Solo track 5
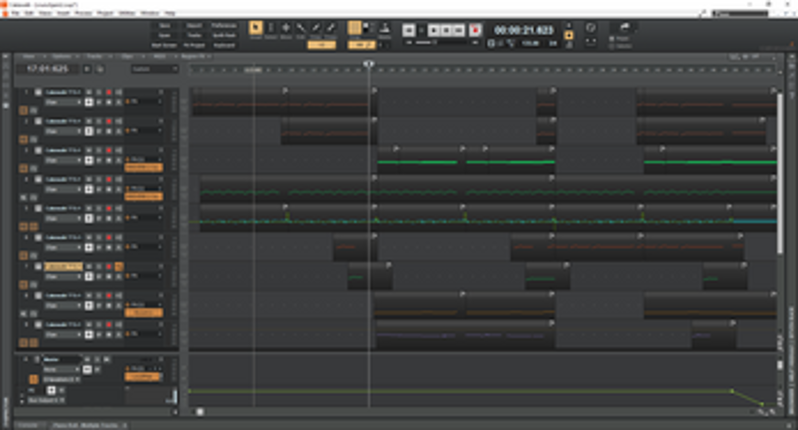Viewport: 798px width, 430px height. [x=99, y=209]
